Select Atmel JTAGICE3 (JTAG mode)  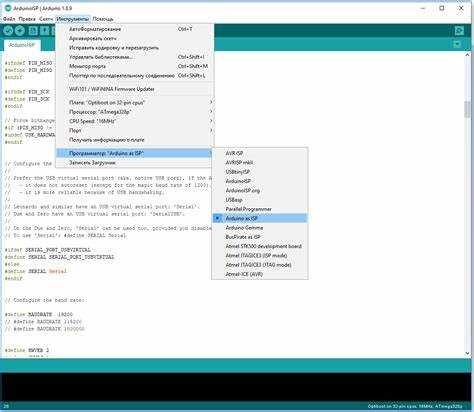(260, 265)
